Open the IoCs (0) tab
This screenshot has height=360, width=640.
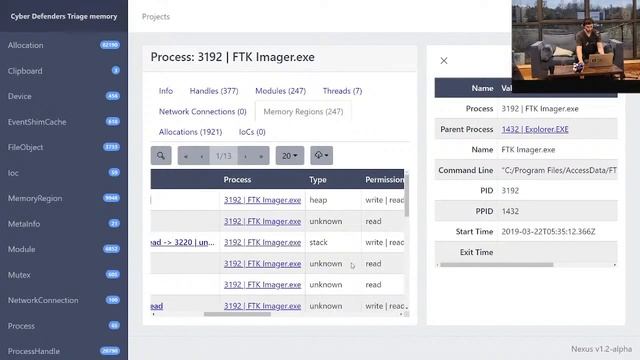click(x=252, y=132)
